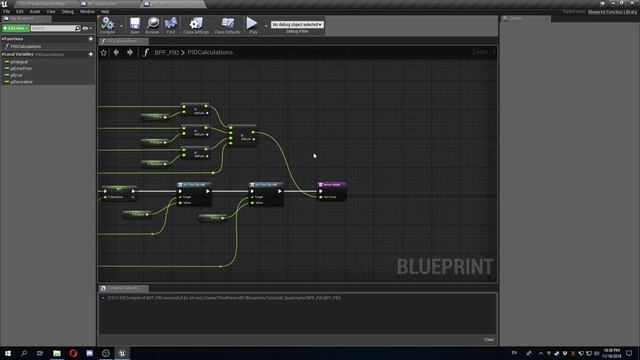Open the Edit menu
This screenshot has width=640, height=360.
pos(20,11)
